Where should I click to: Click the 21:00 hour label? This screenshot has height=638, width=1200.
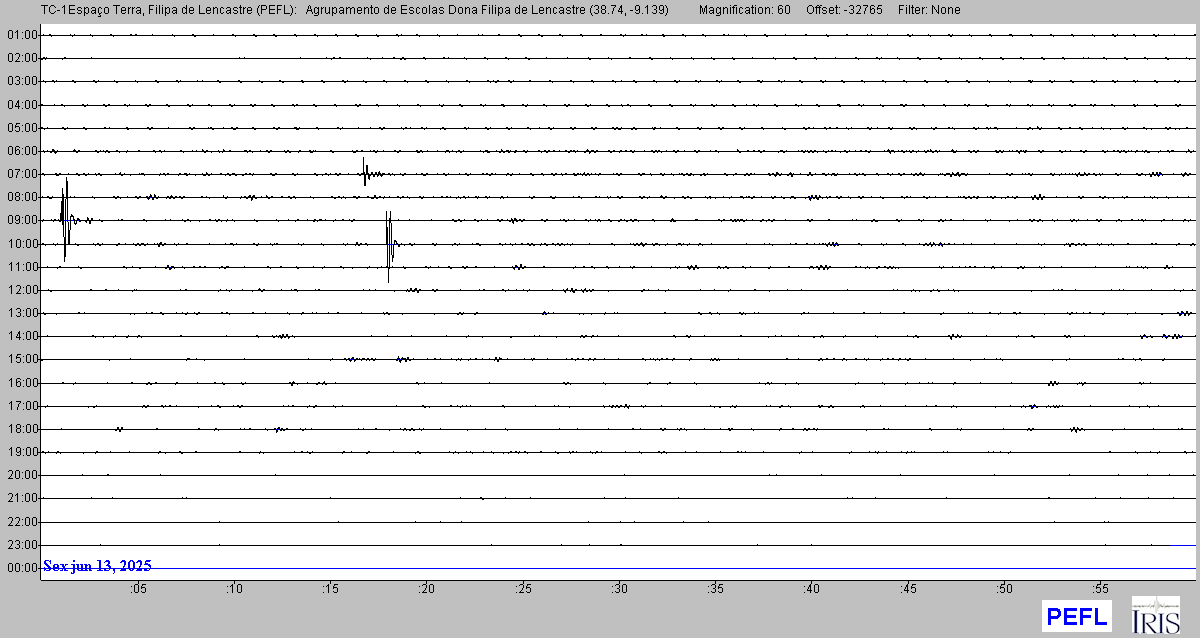coord(22,498)
